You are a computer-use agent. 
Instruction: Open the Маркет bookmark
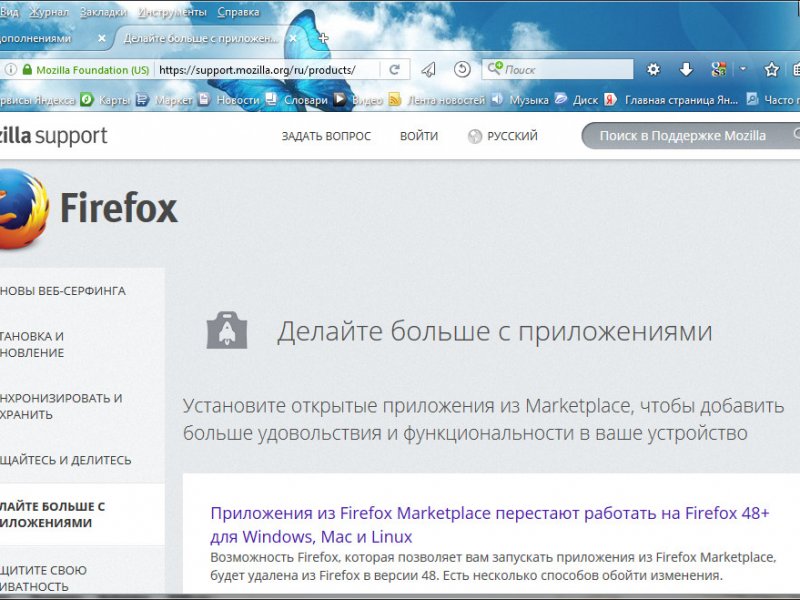[x=165, y=99]
